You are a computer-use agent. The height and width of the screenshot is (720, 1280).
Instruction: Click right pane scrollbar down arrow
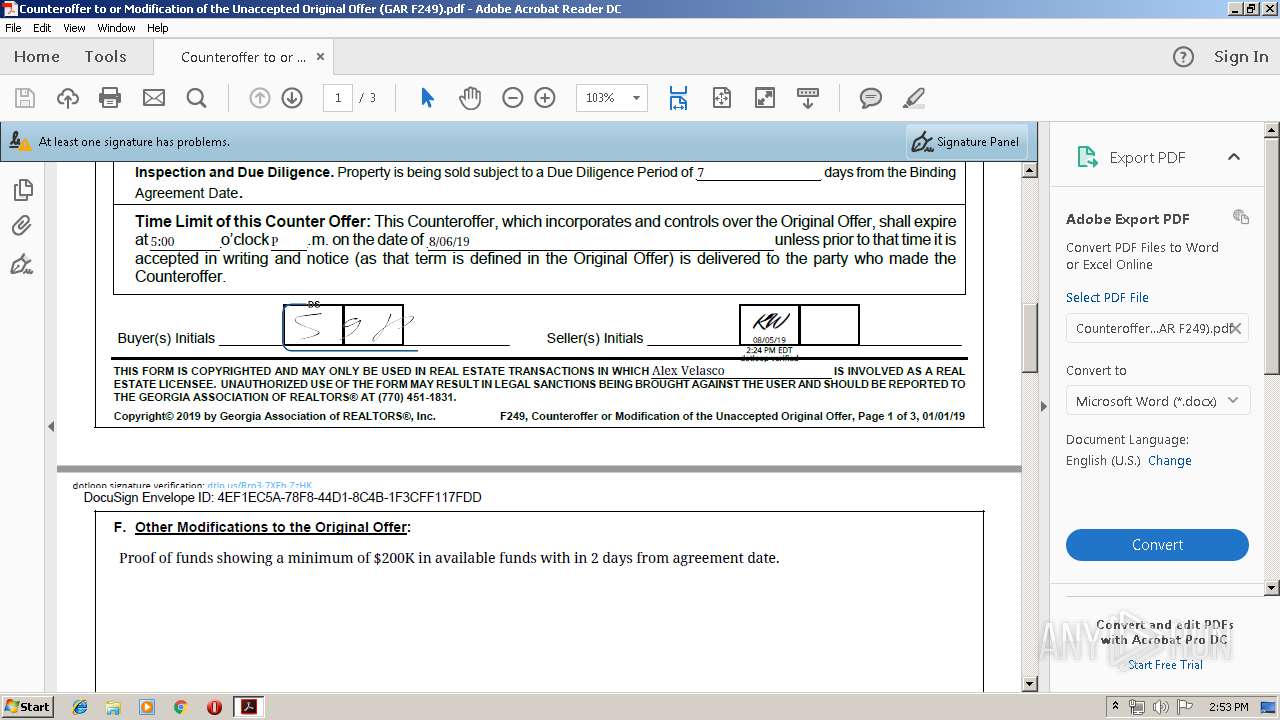(x=1272, y=588)
